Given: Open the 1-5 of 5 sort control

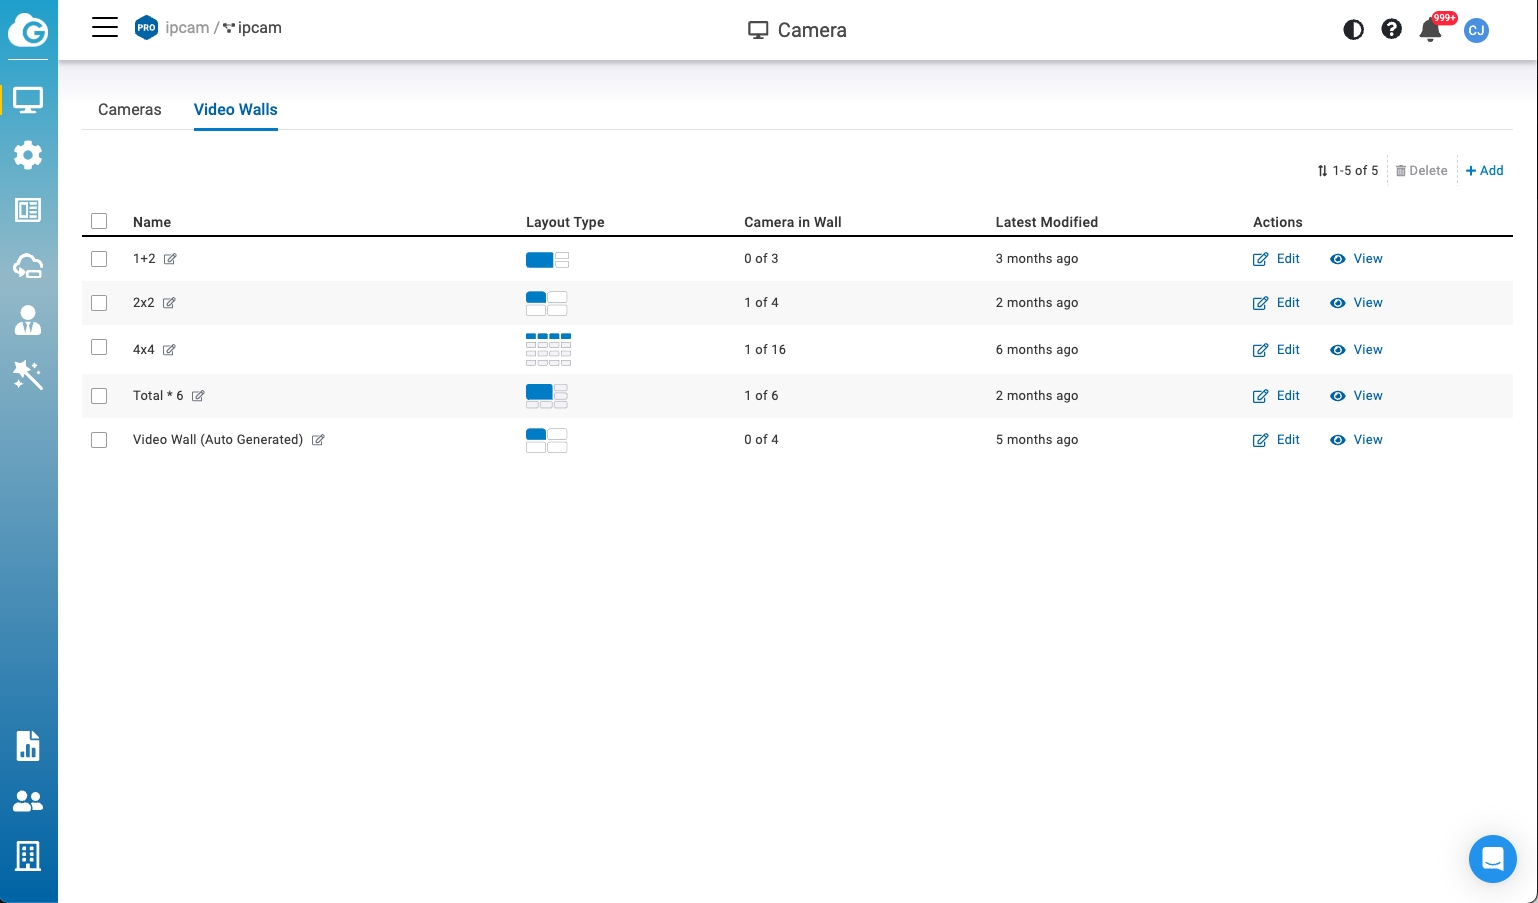Looking at the screenshot, I should pos(1347,171).
